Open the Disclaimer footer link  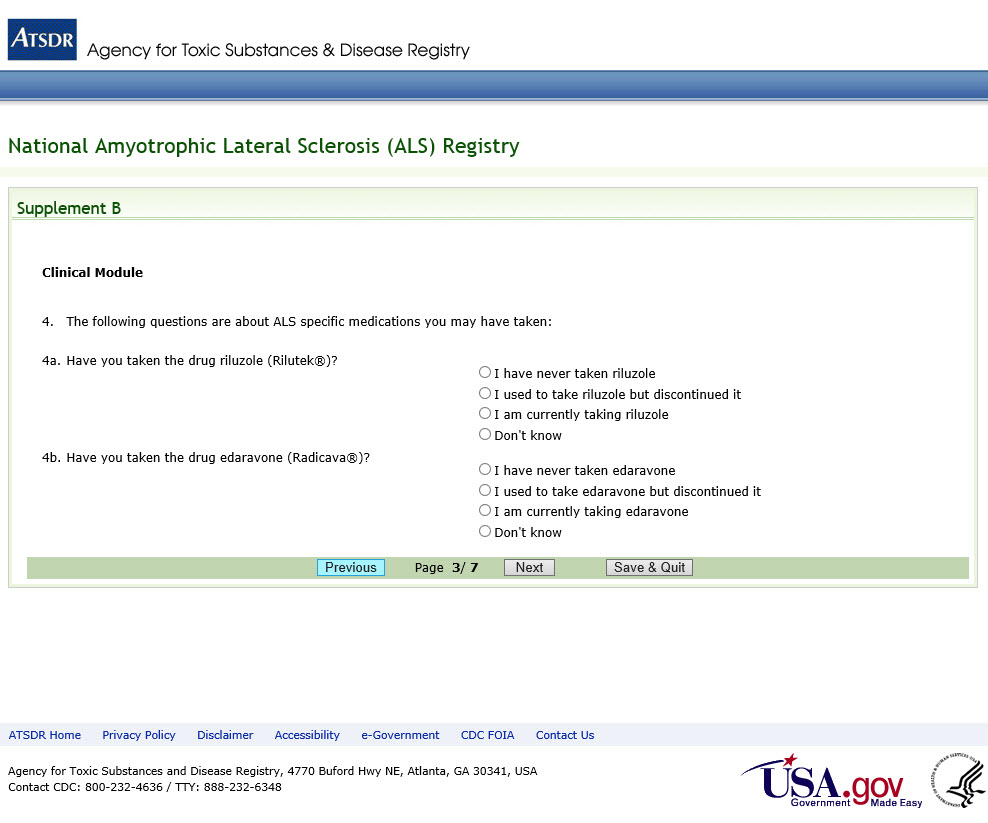(225, 735)
